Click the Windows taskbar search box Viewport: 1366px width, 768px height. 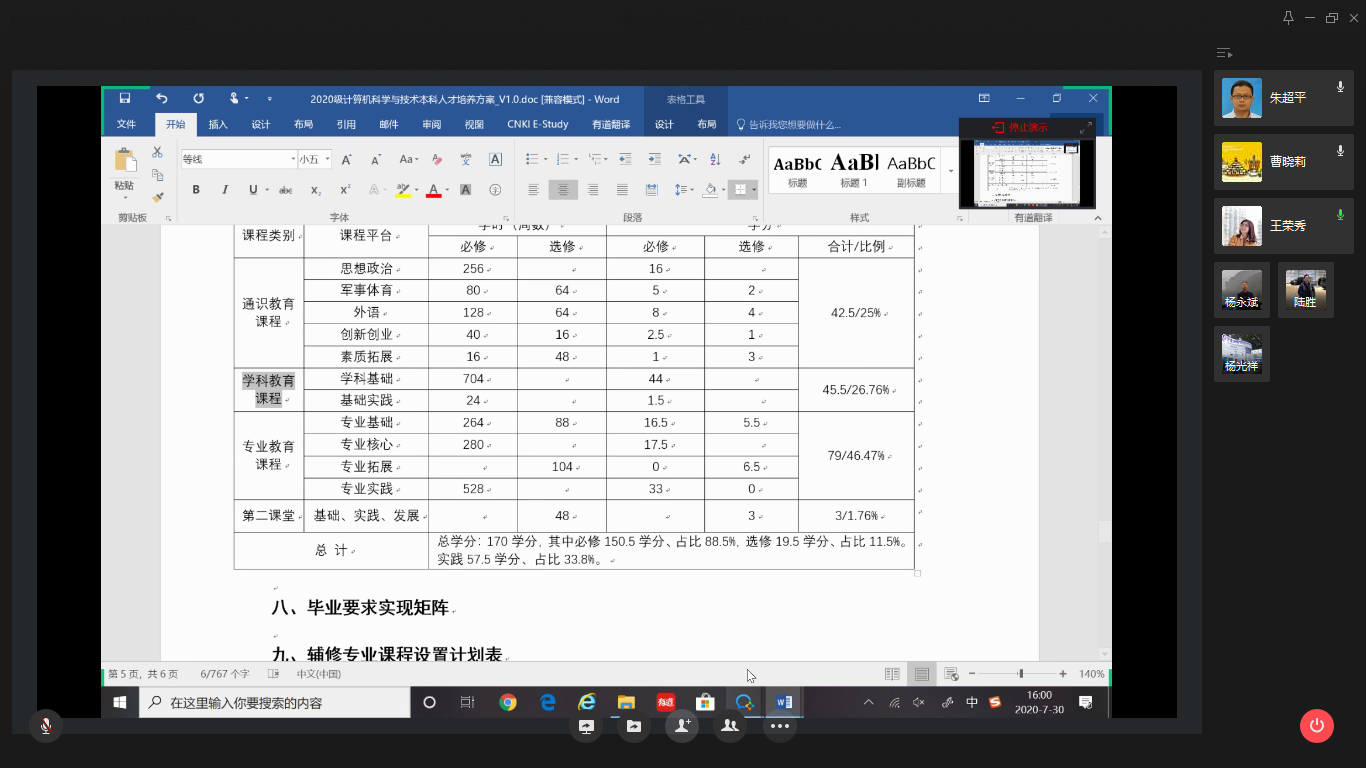(275, 703)
